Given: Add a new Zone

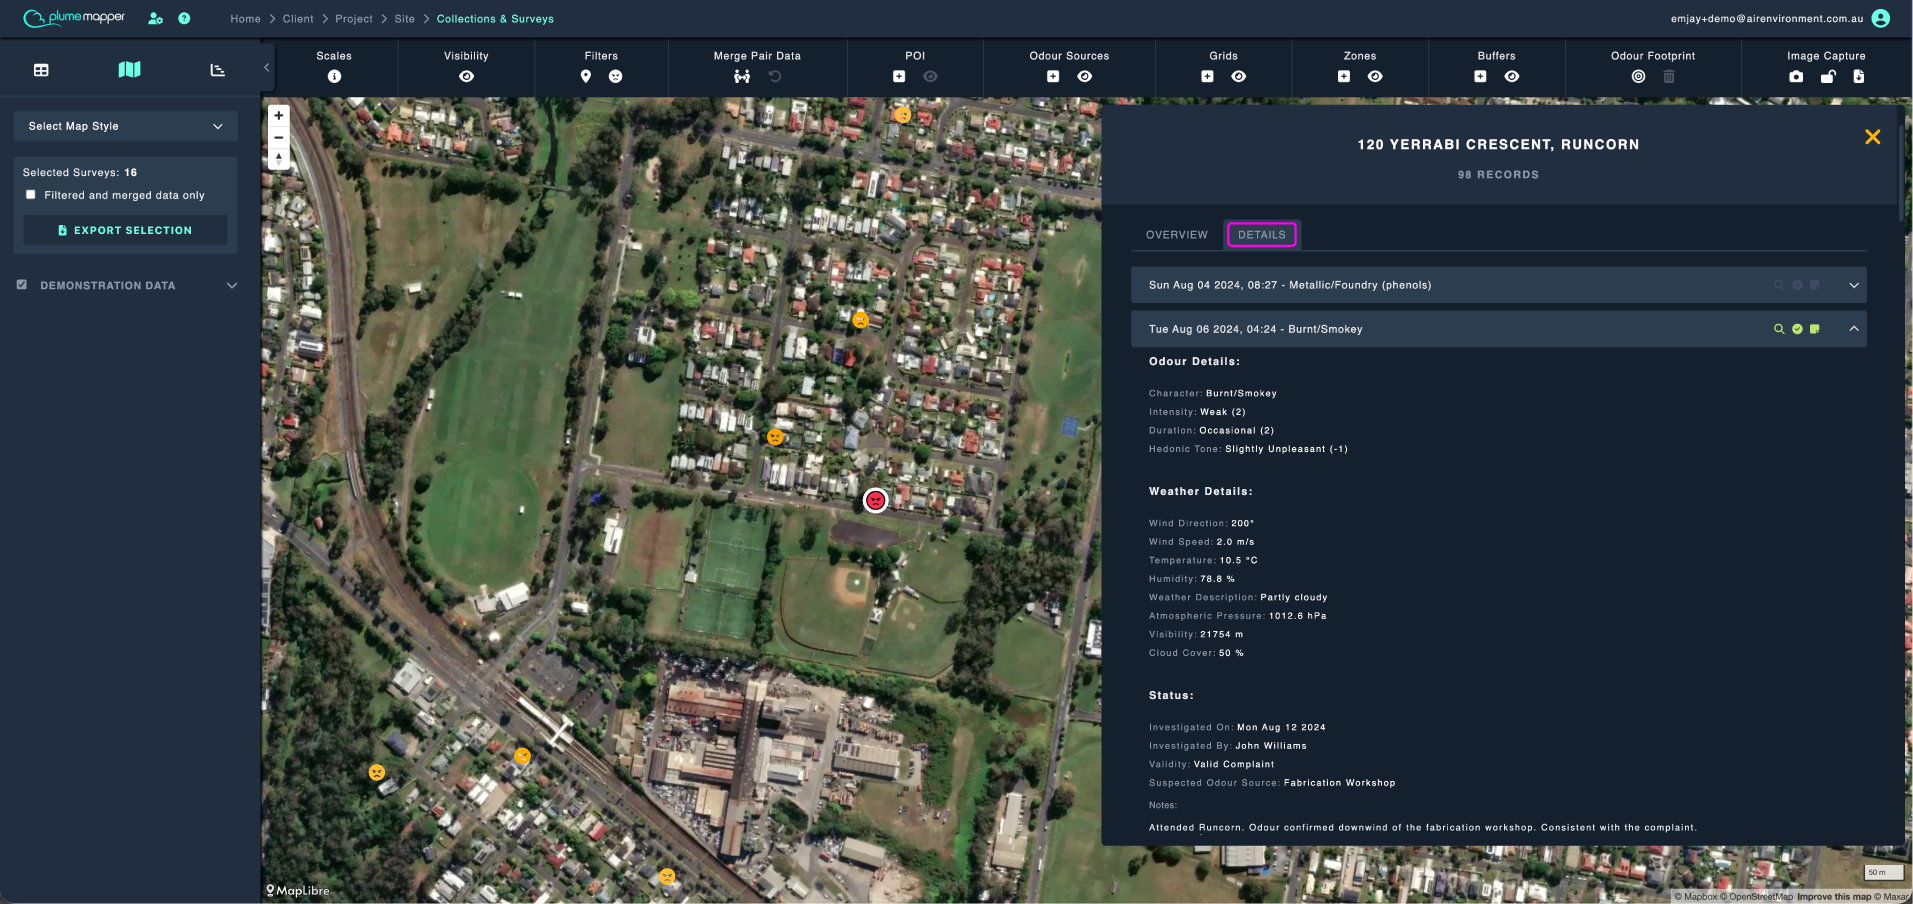Looking at the screenshot, I should coord(1344,76).
